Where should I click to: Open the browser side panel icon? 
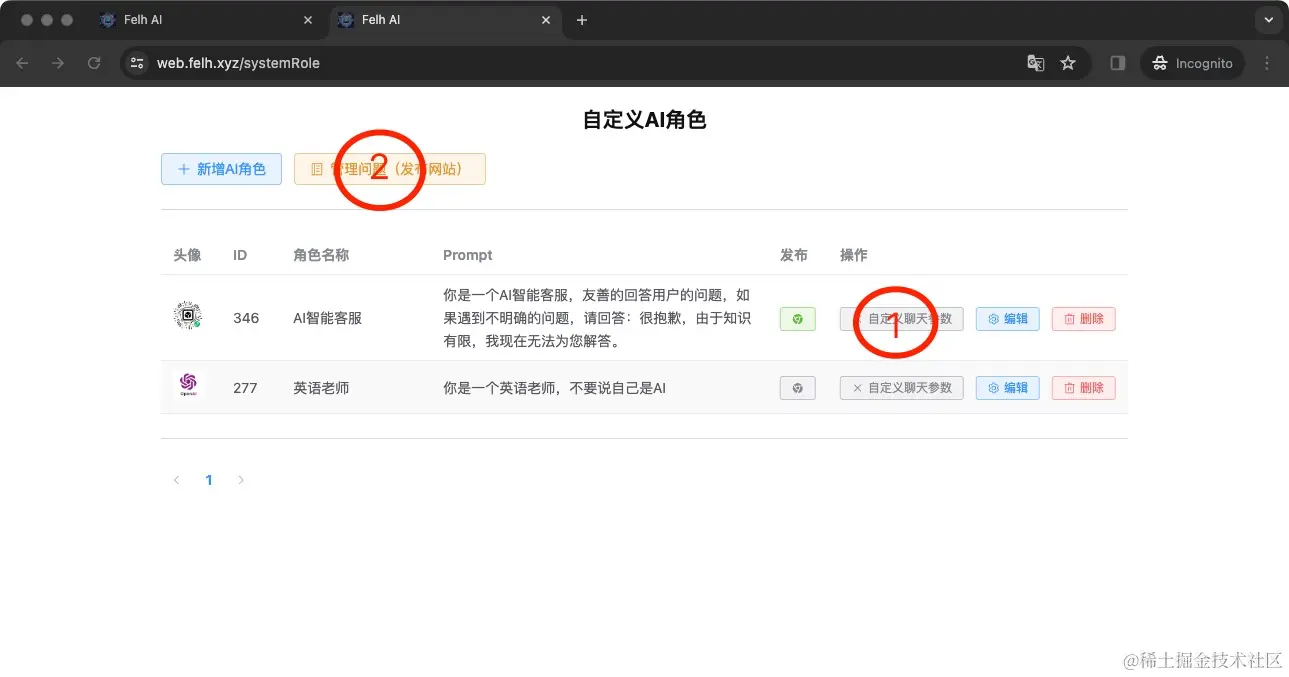coord(1118,63)
